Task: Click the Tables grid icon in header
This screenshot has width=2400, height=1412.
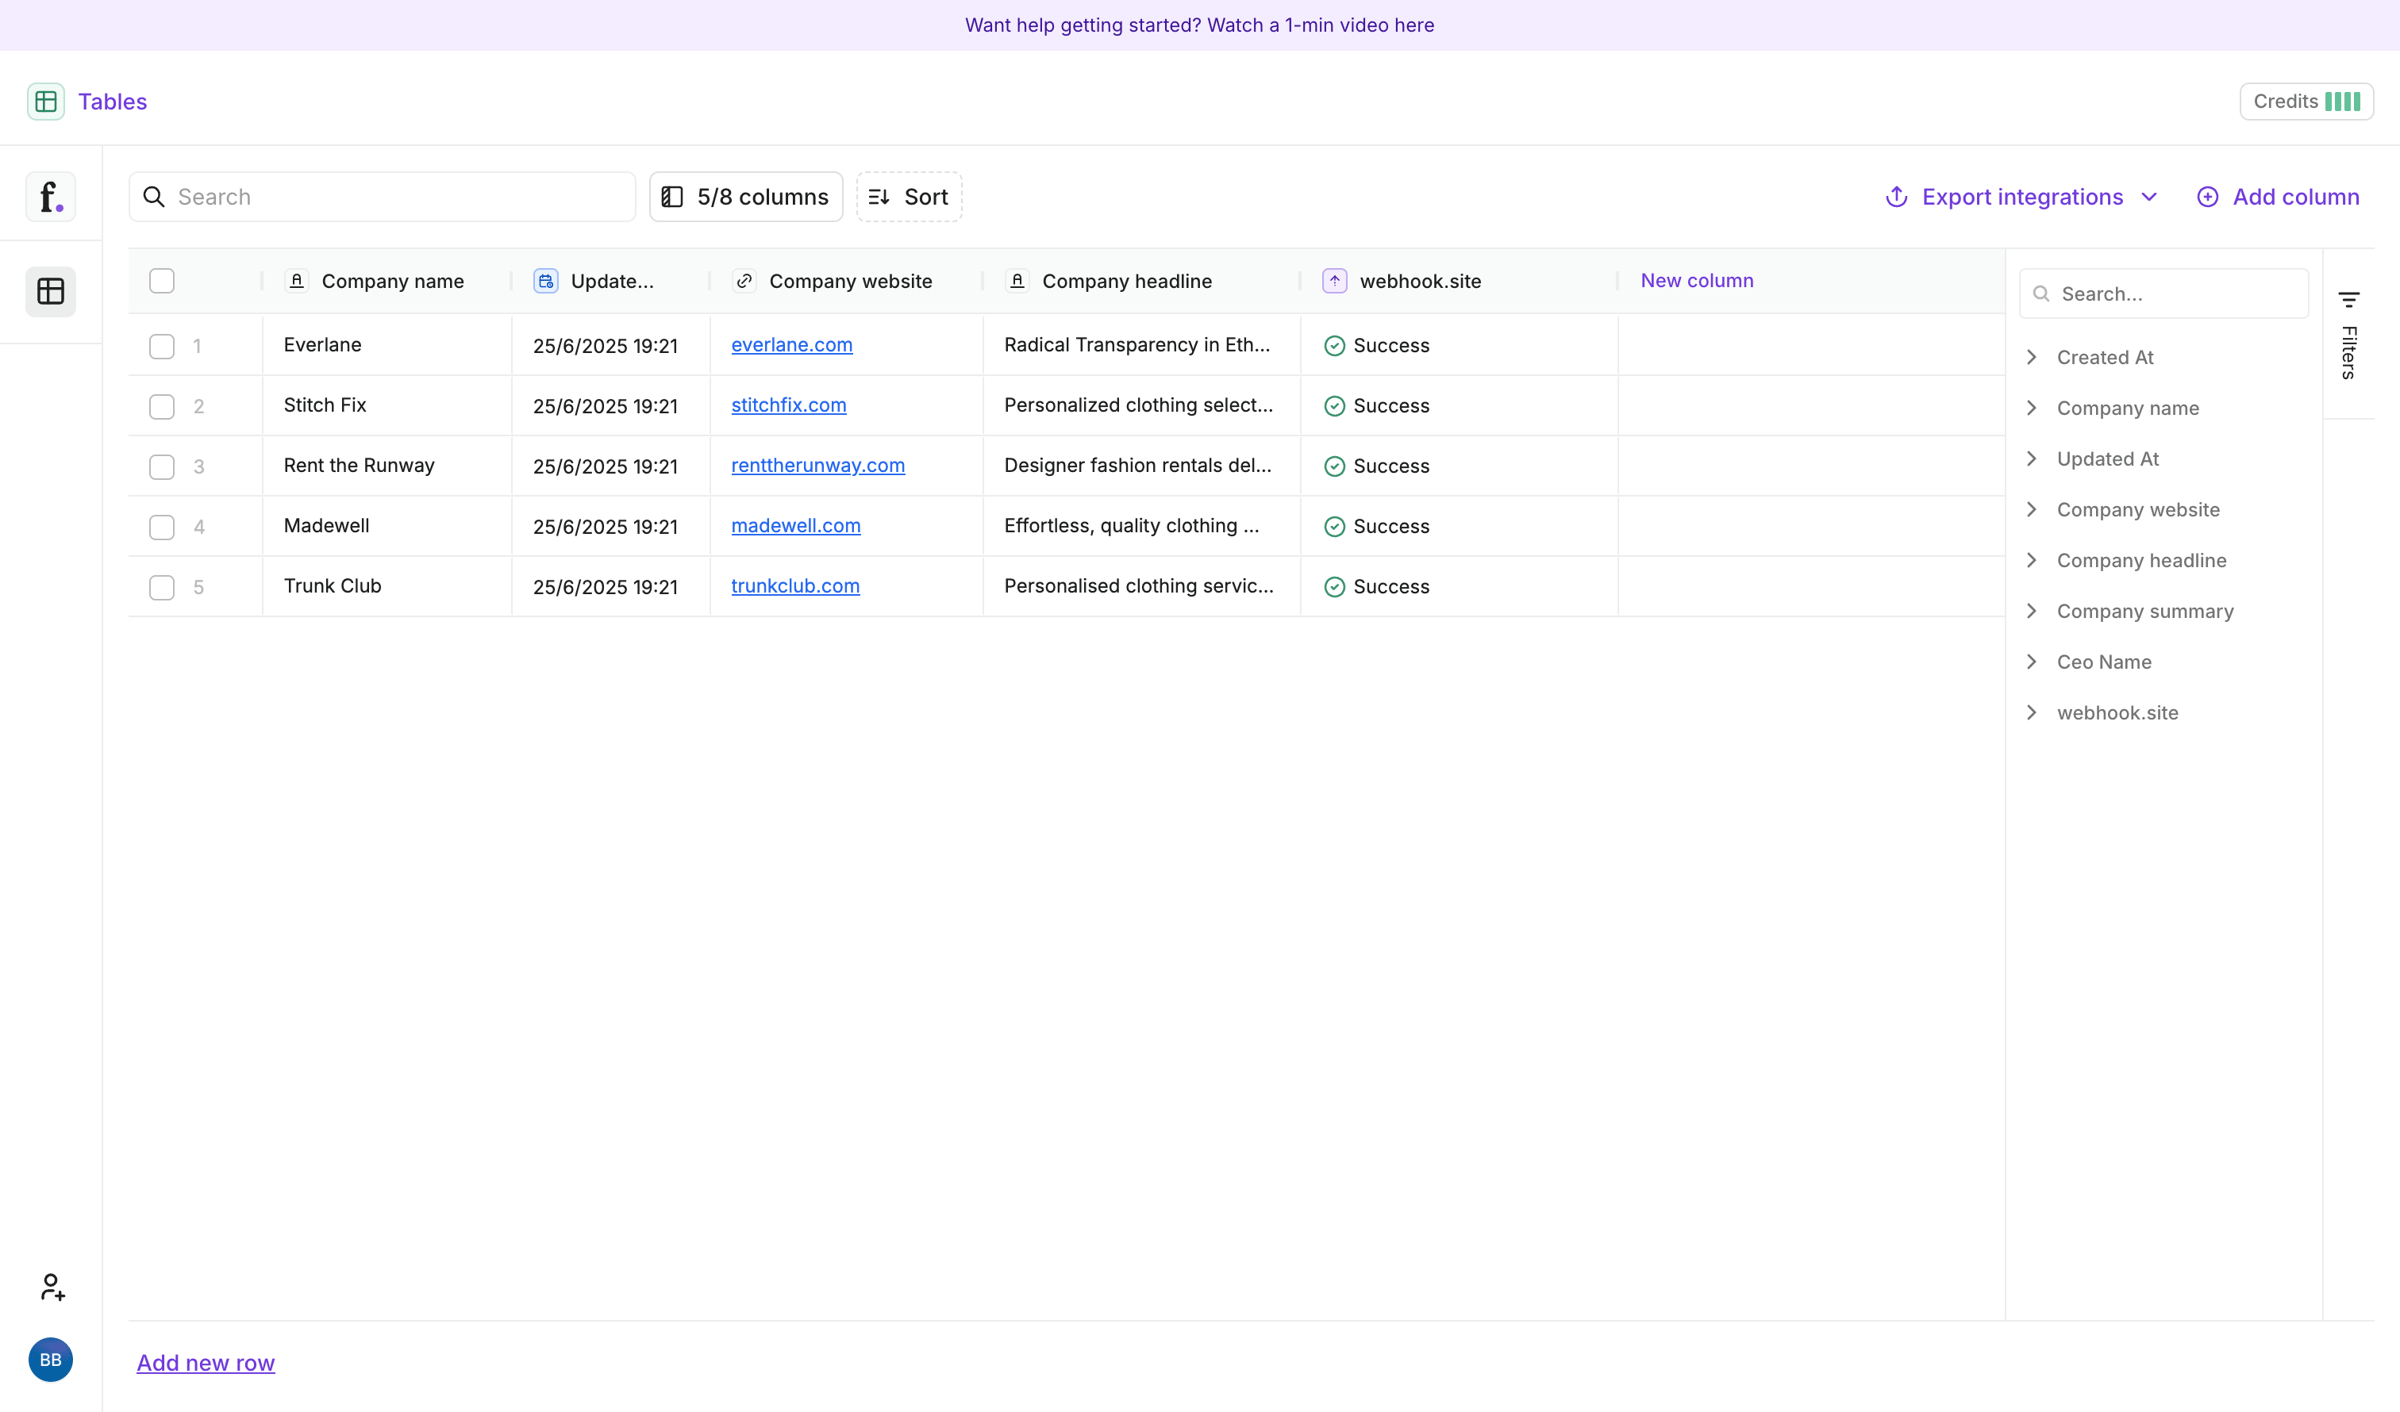Action: [46, 101]
